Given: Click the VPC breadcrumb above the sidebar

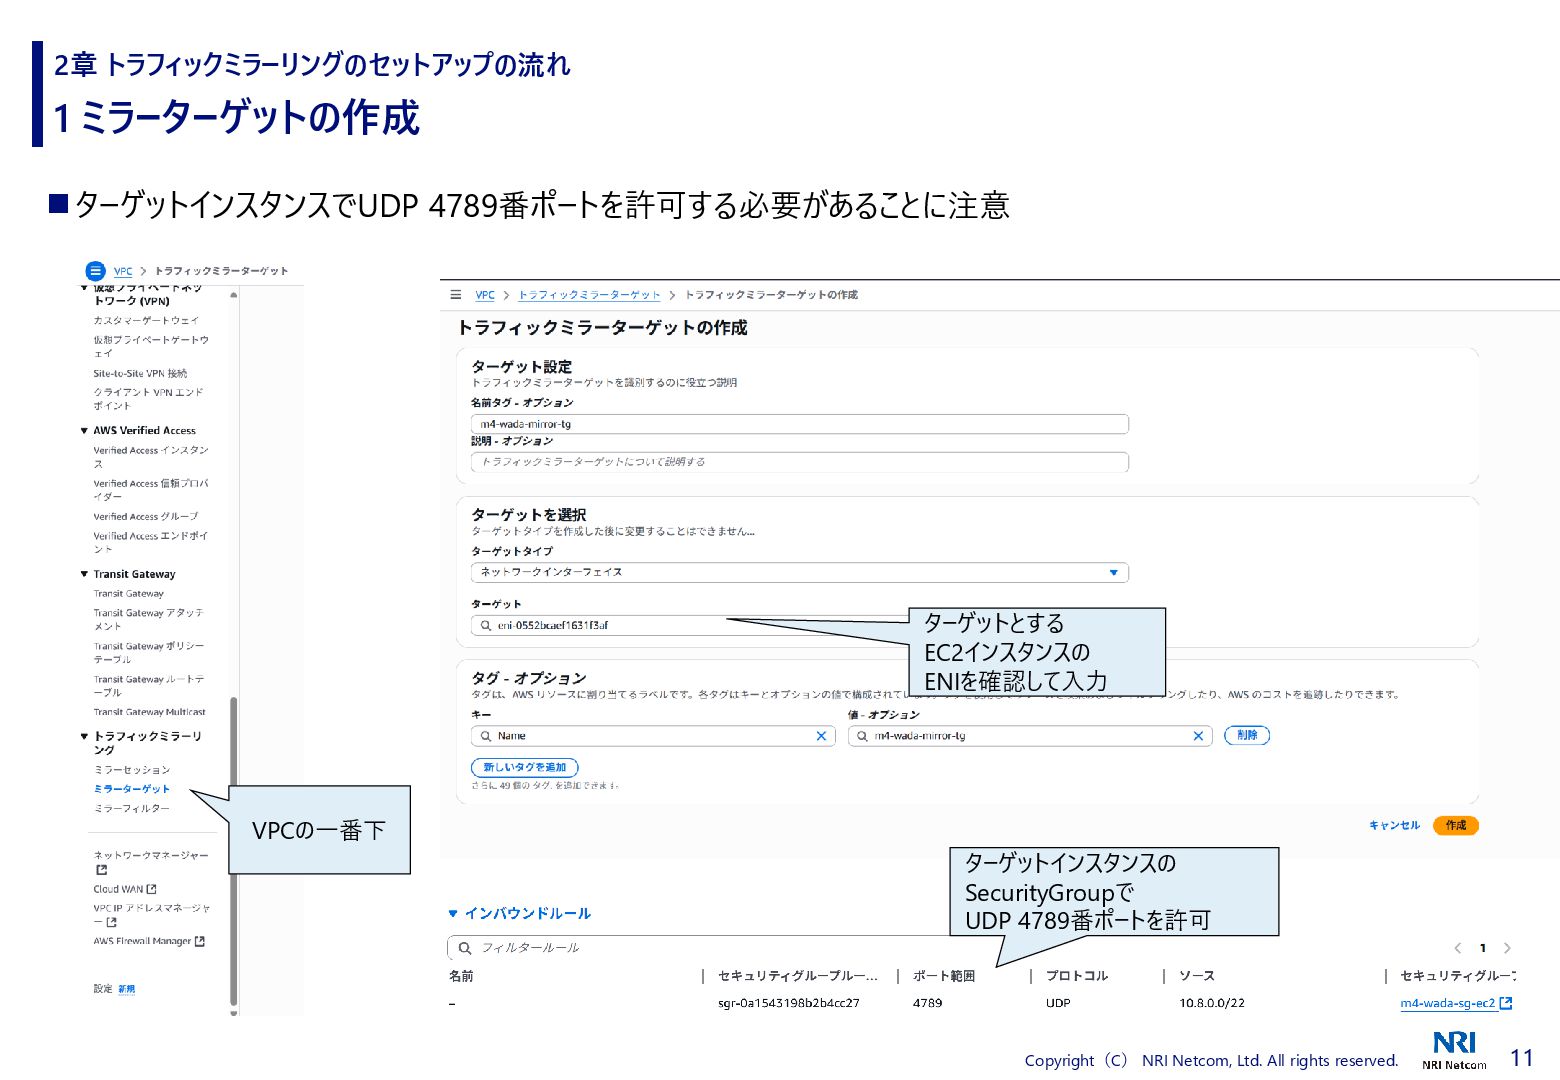Looking at the screenshot, I should 123,271.
